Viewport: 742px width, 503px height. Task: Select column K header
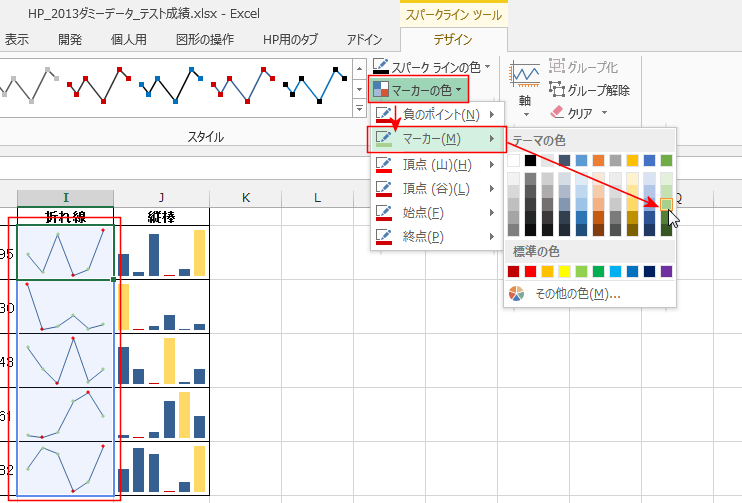246,198
